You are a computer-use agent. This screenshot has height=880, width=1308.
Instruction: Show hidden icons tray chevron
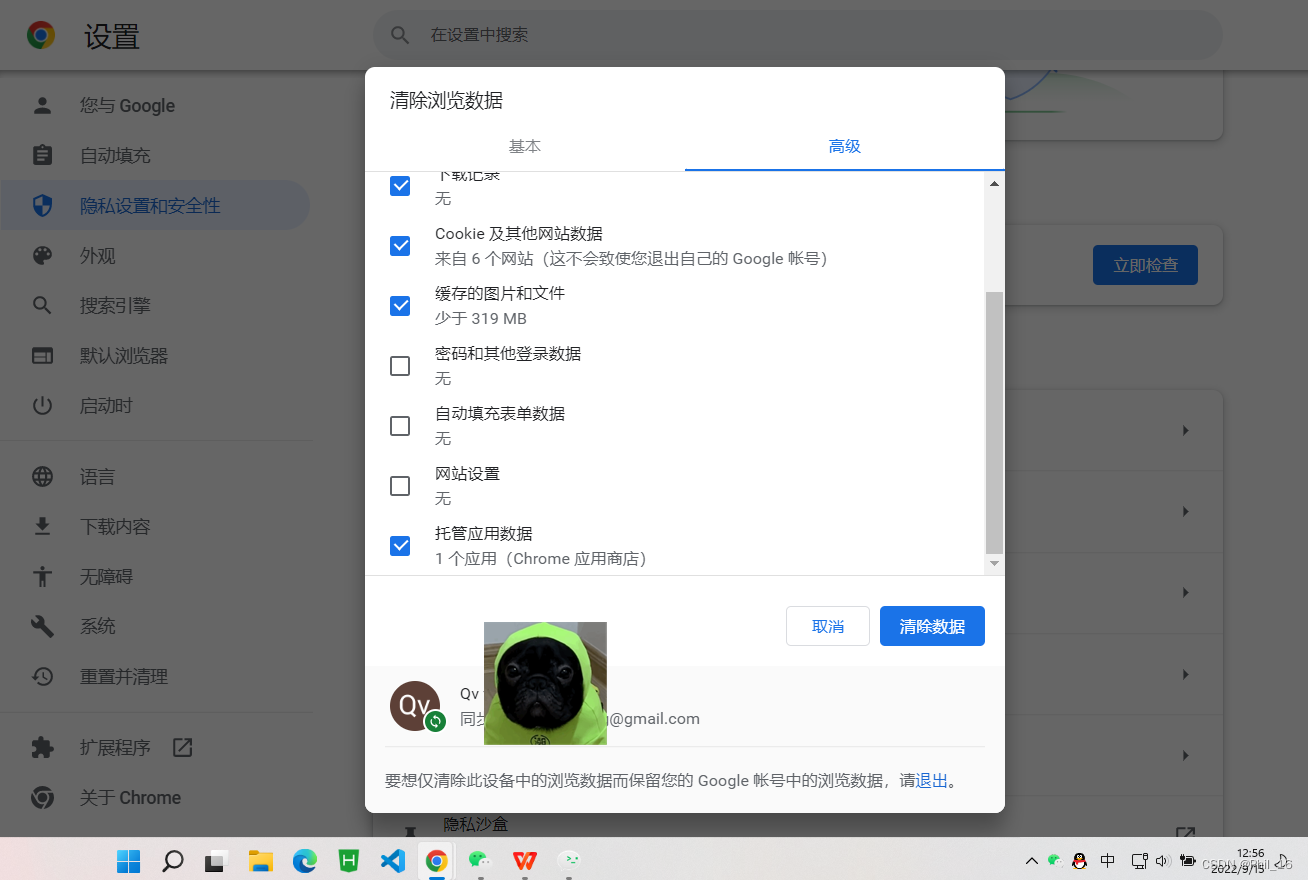(1031, 860)
